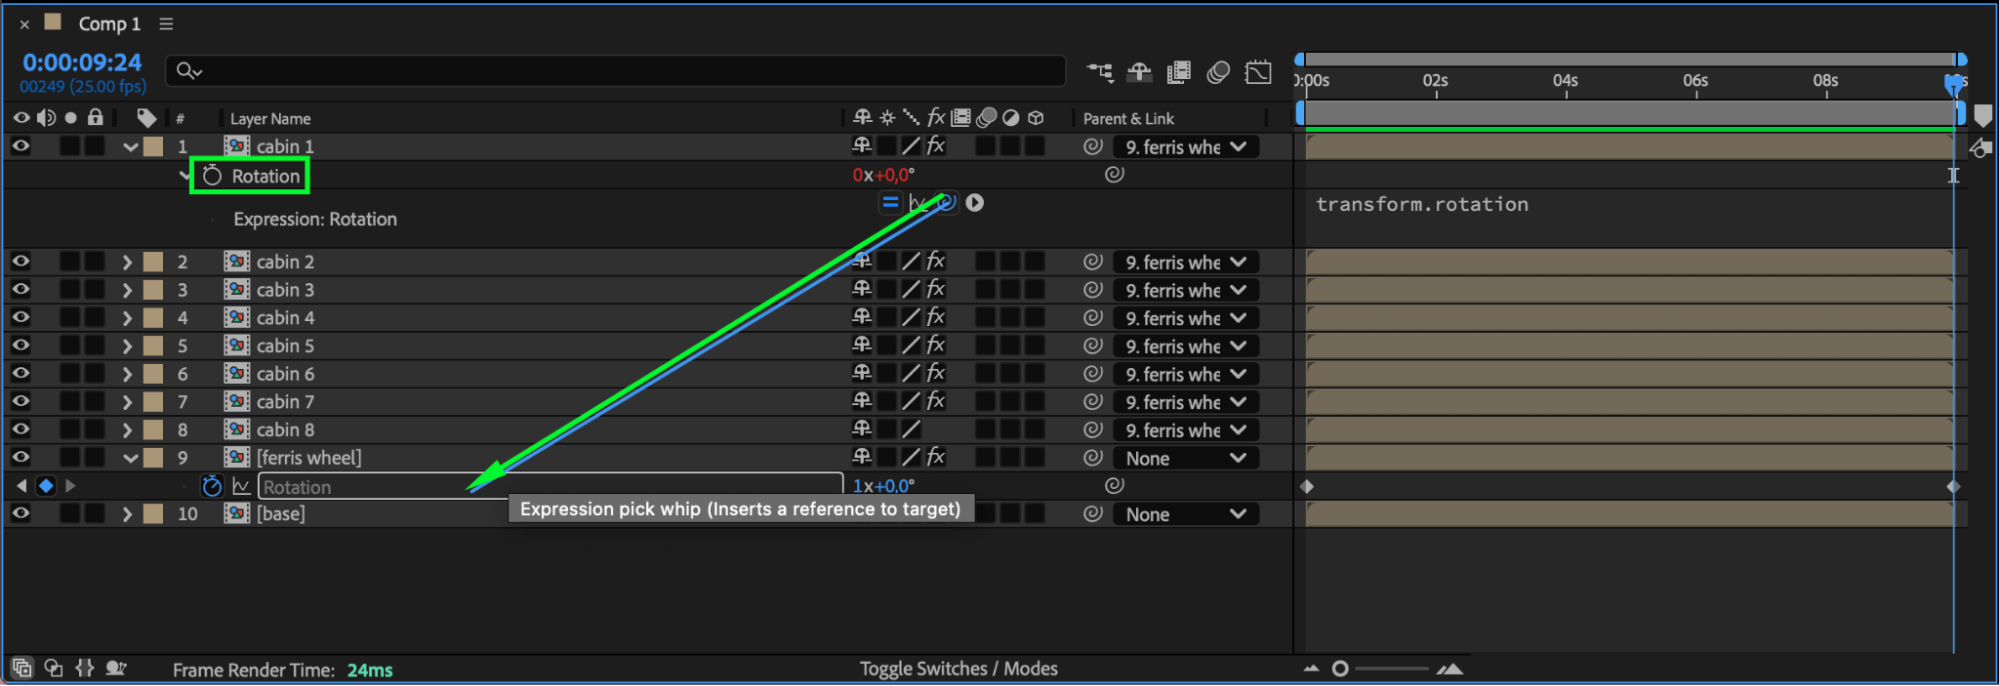This screenshot has width=1999, height=686.
Task: Click the 04s mark on time ruler
Action: point(1565,80)
